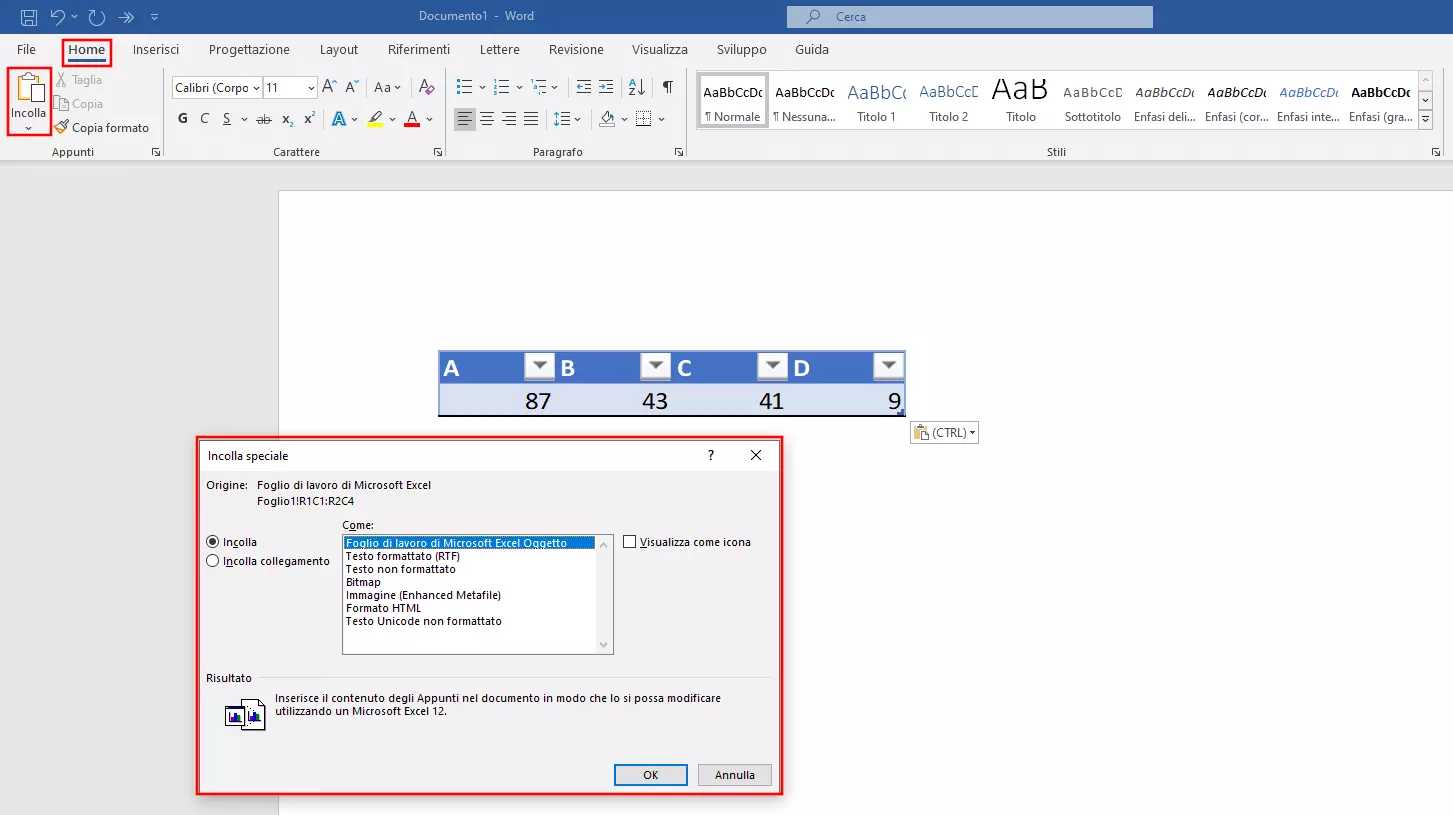Viewport: 1453px width, 815px height.
Task: Open change case Aa dropdown
Action: 389,87
